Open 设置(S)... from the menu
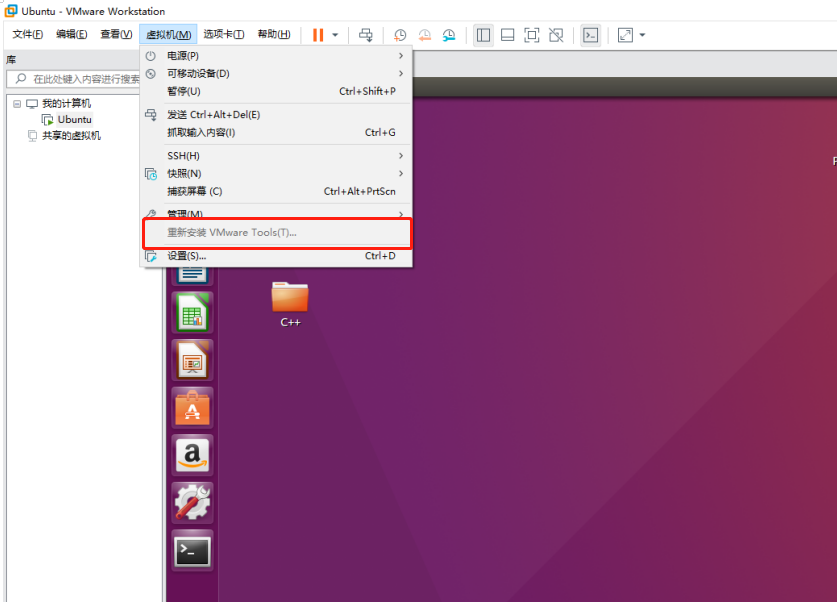The image size is (837, 602). (276, 256)
